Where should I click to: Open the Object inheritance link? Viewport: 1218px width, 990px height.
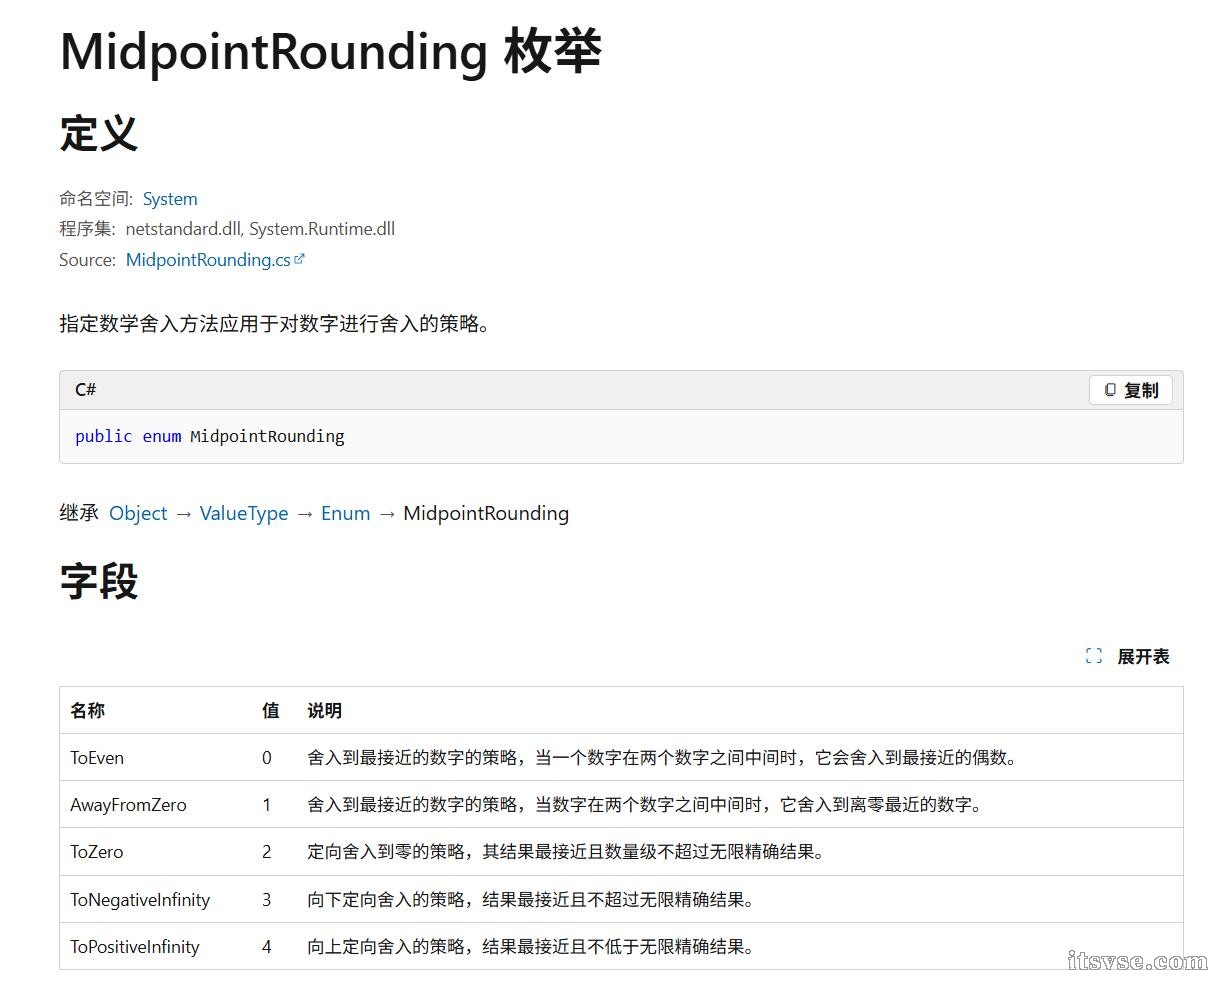tap(138, 513)
